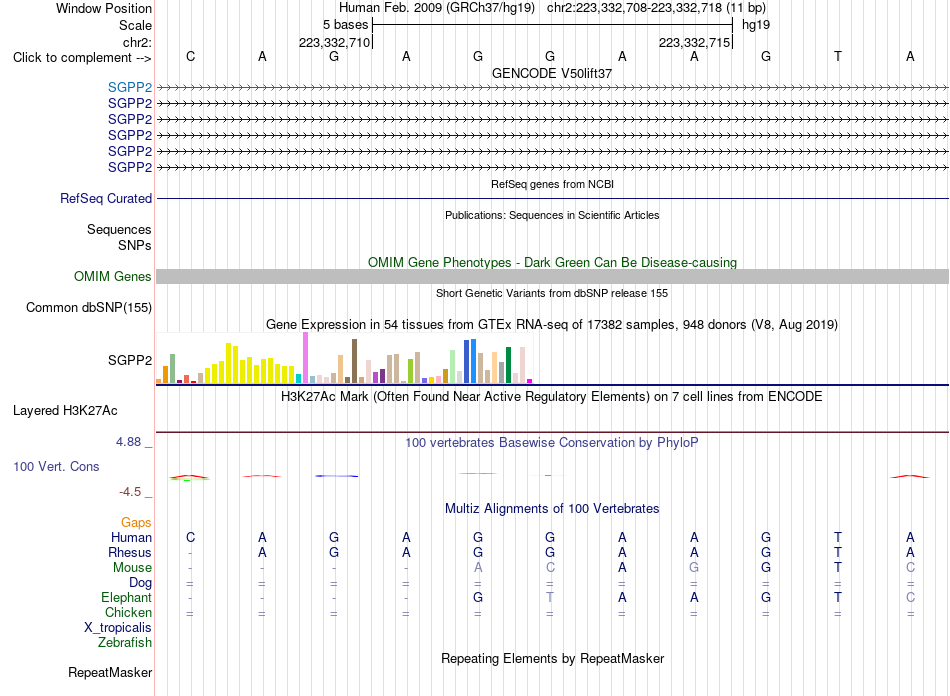Click the tall violet bar in GTEx chart
The width and height of the screenshot is (950, 696).
point(305,357)
